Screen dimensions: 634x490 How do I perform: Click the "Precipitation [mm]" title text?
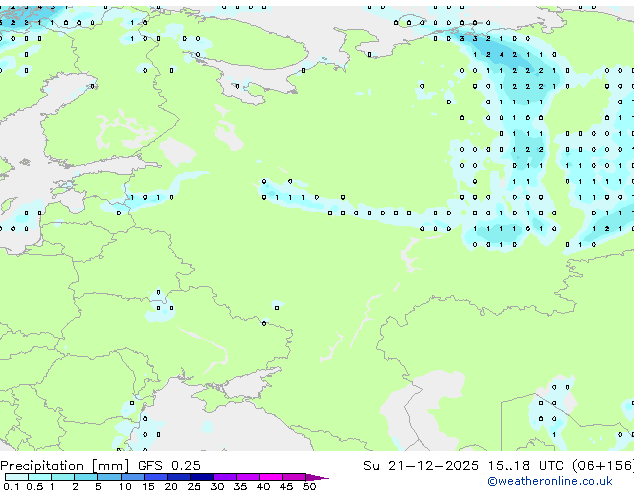click(x=65, y=466)
